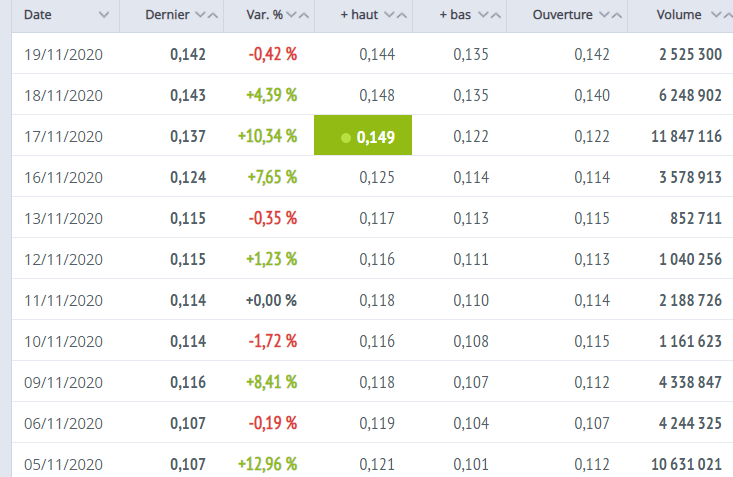Image resolution: width=733 pixels, height=477 pixels.
Task: Open the Date column dropdown chevron
Action: (x=104, y=15)
